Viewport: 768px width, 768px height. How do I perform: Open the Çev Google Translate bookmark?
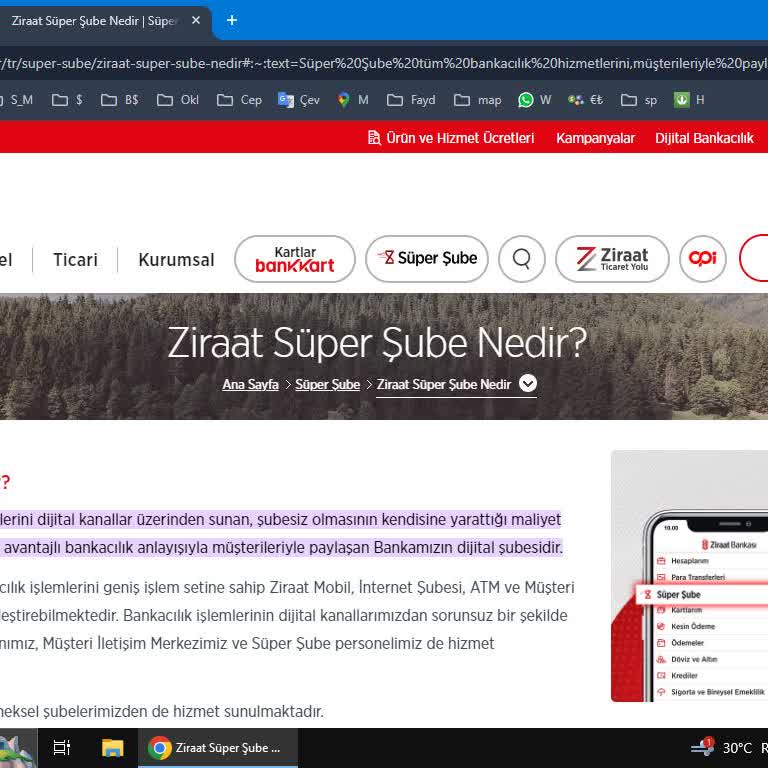(x=299, y=100)
